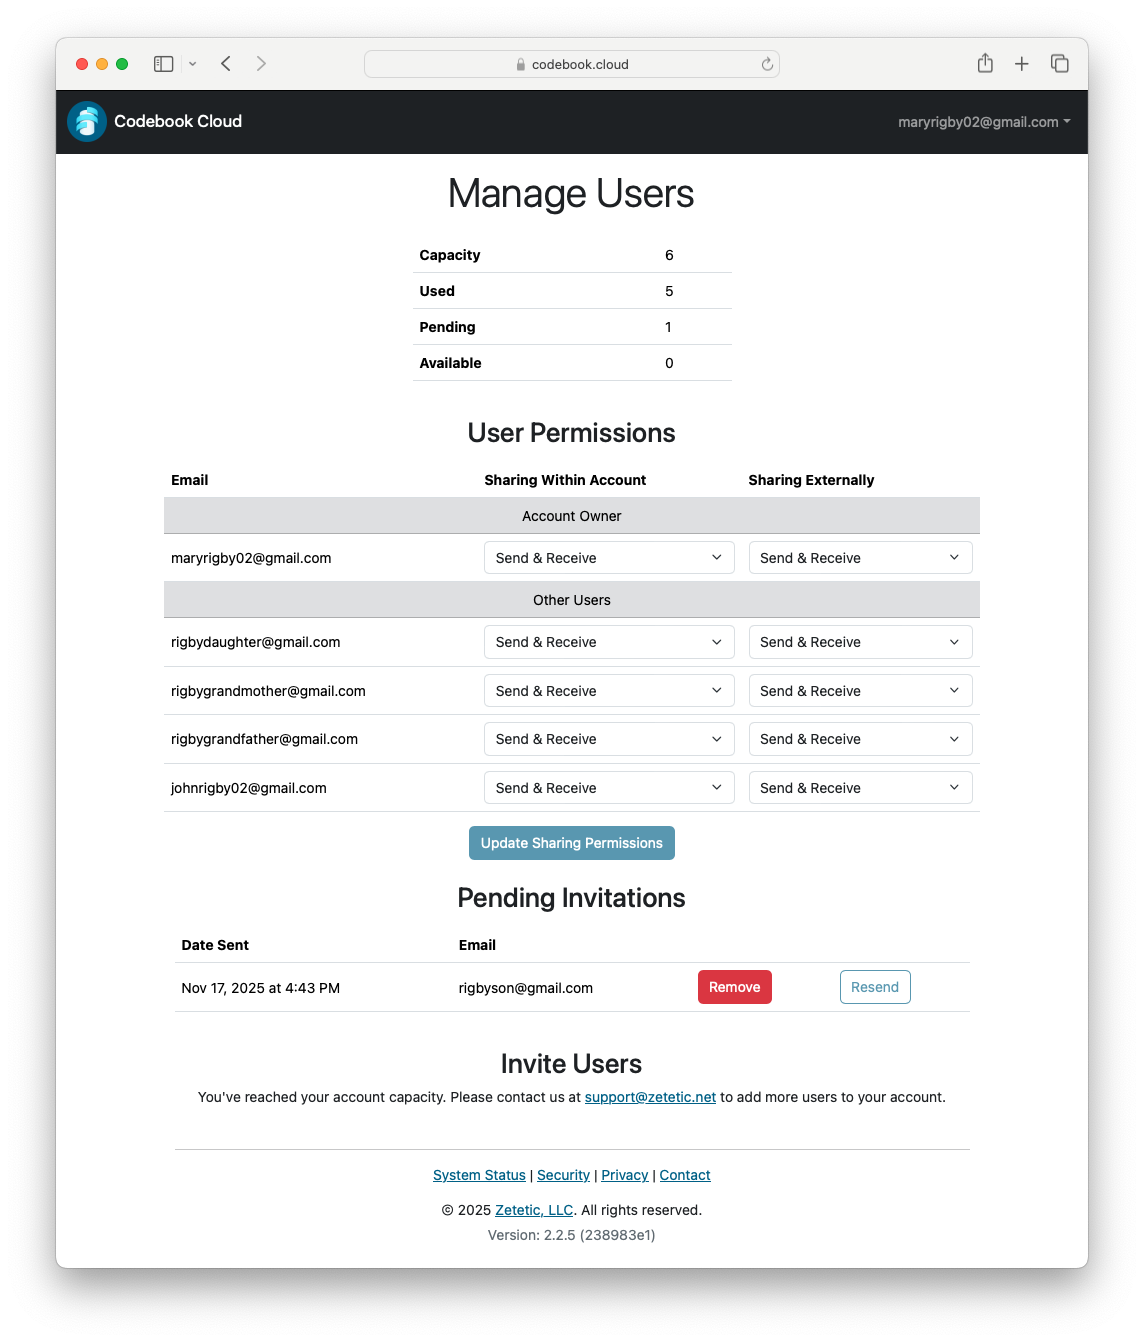This screenshot has width=1144, height=1342.
Task: Open the System Status page
Action: (x=478, y=1175)
